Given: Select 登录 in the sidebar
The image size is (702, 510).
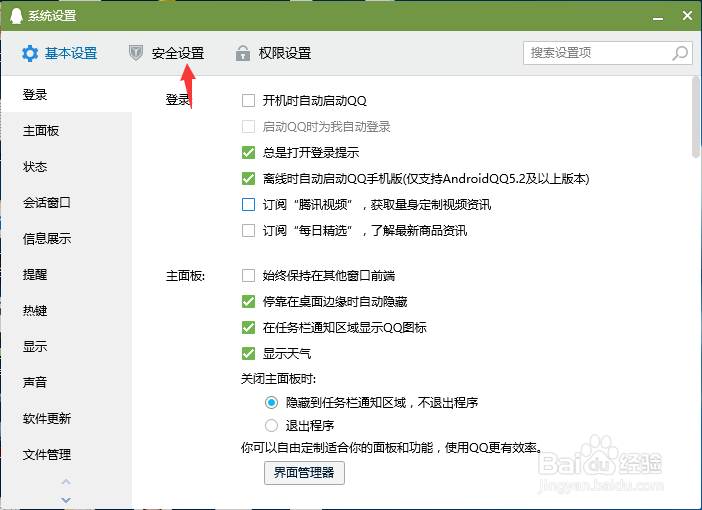Looking at the screenshot, I should click(x=66, y=94).
